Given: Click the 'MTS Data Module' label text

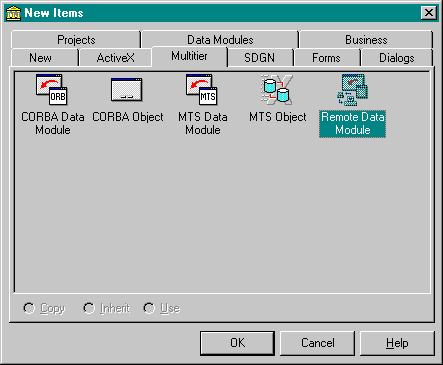Looking at the screenshot, I should pyautogui.click(x=203, y=124).
